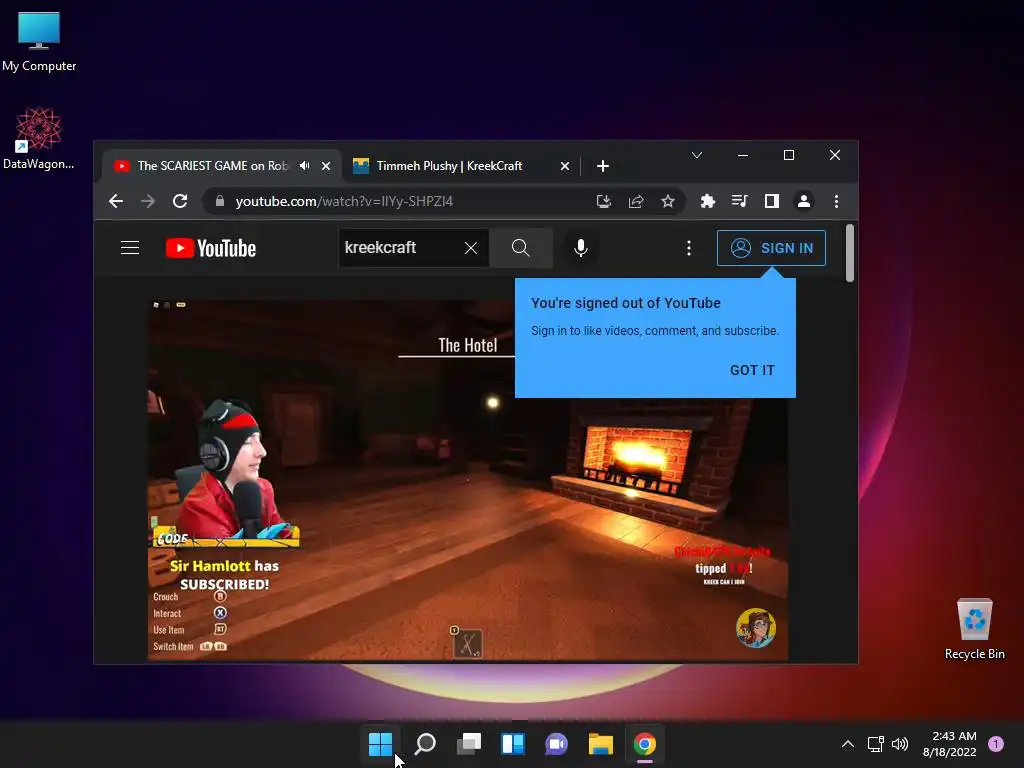
Task: Switch to The SCARIEST GAME YouTube tab
Action: click(212, 166)
